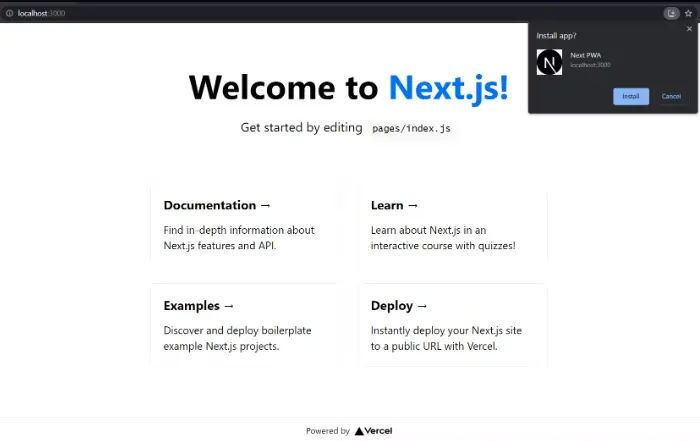Click the Powered by footer text
The height and width of the screenshot is (442, 700).
pos(328,431)
